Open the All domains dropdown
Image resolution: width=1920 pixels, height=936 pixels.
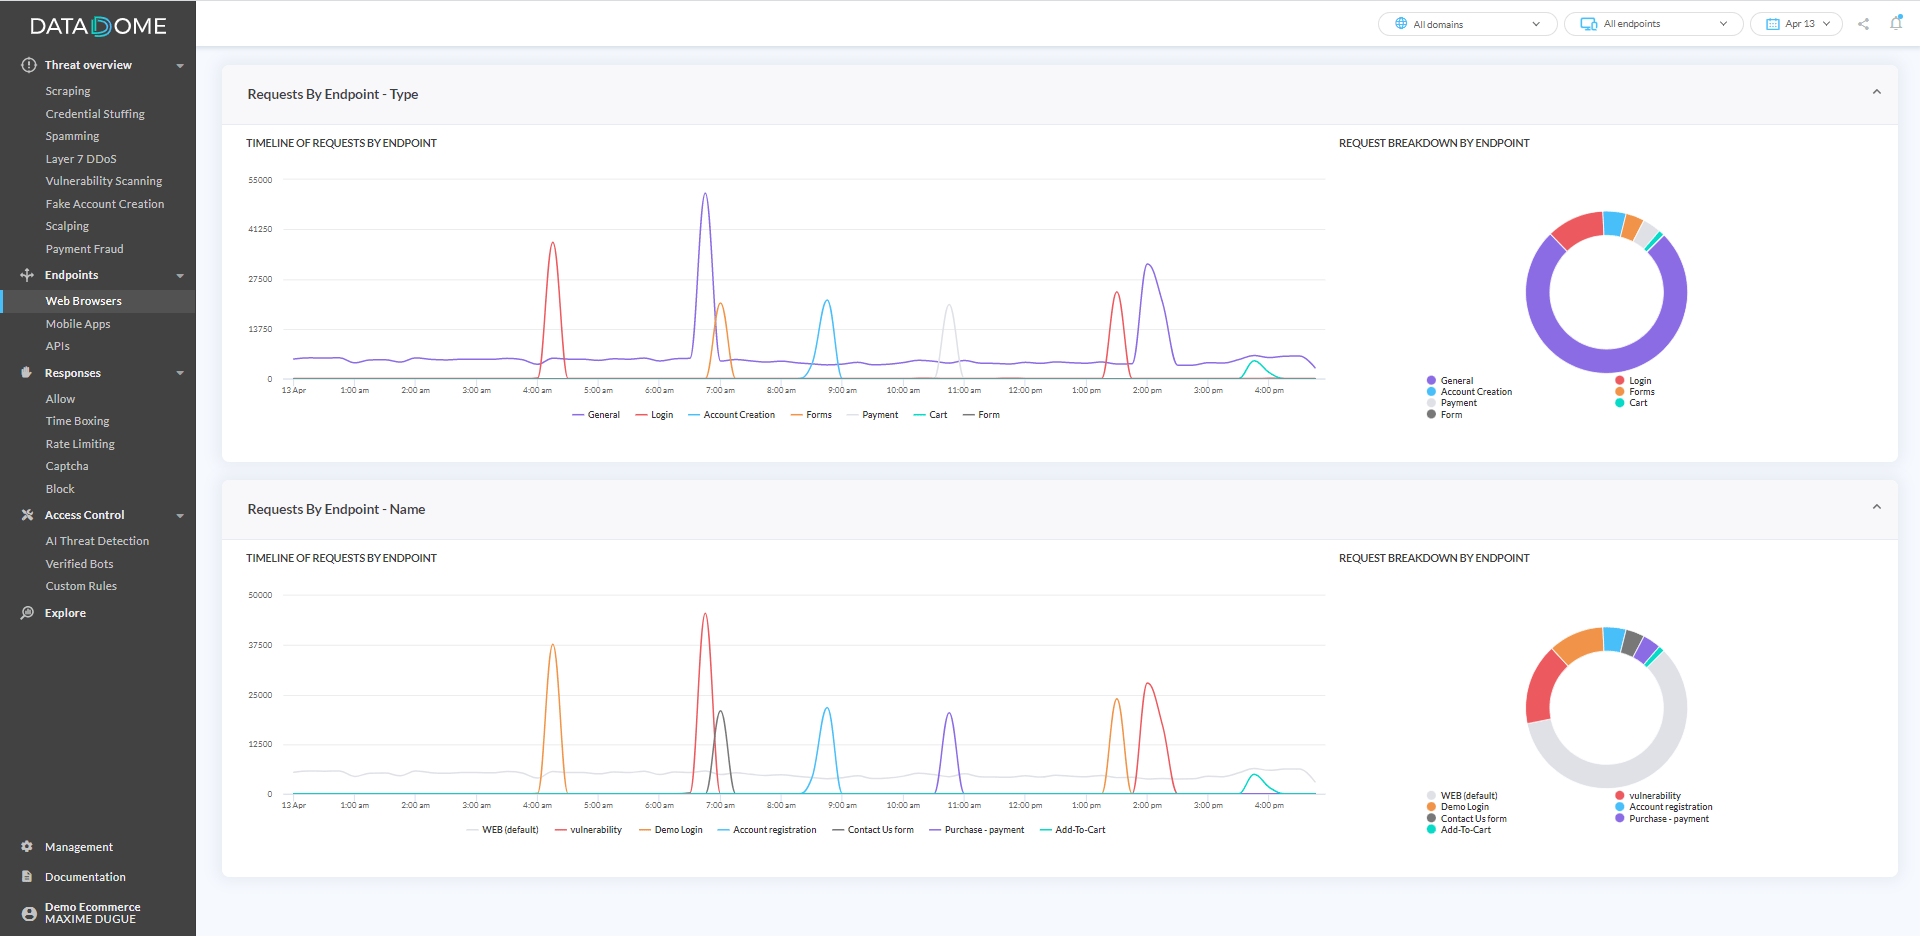pyautogui.click(x=1466, y=23)
